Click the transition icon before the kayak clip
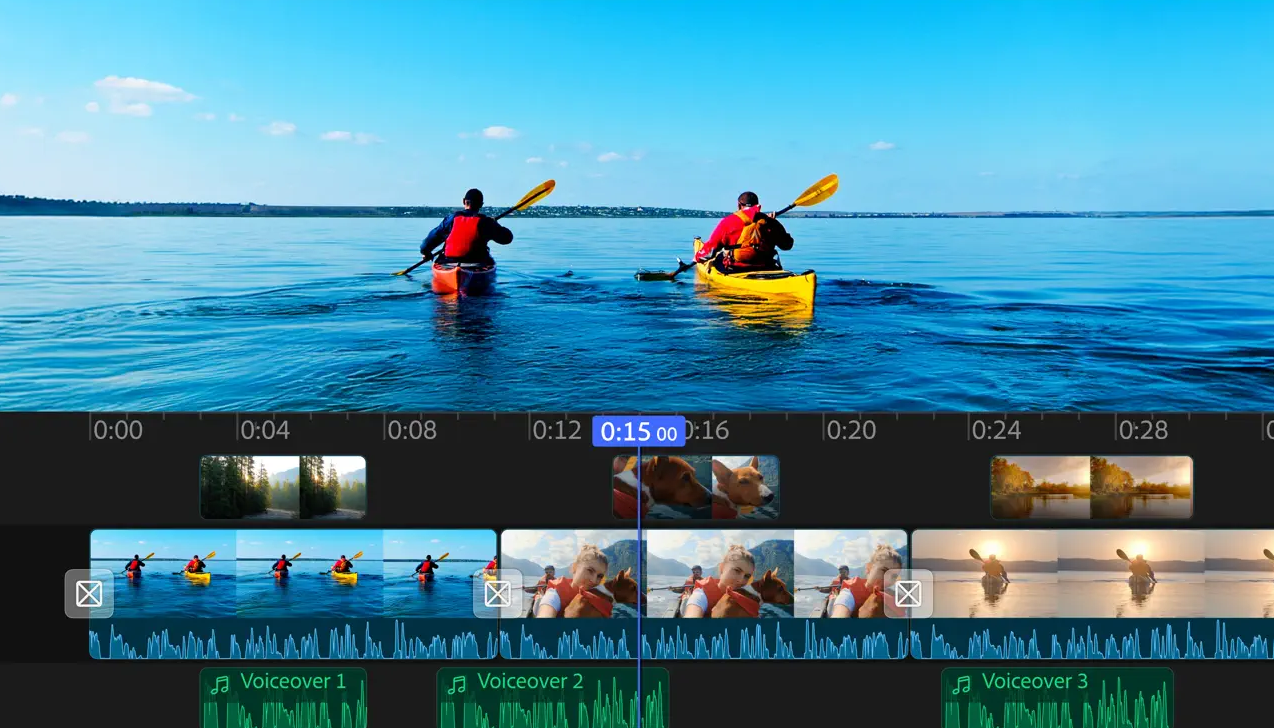Image resolution: width=1274 pixels, height=728 pixels. pyautogui.click(x=89, y=594)
